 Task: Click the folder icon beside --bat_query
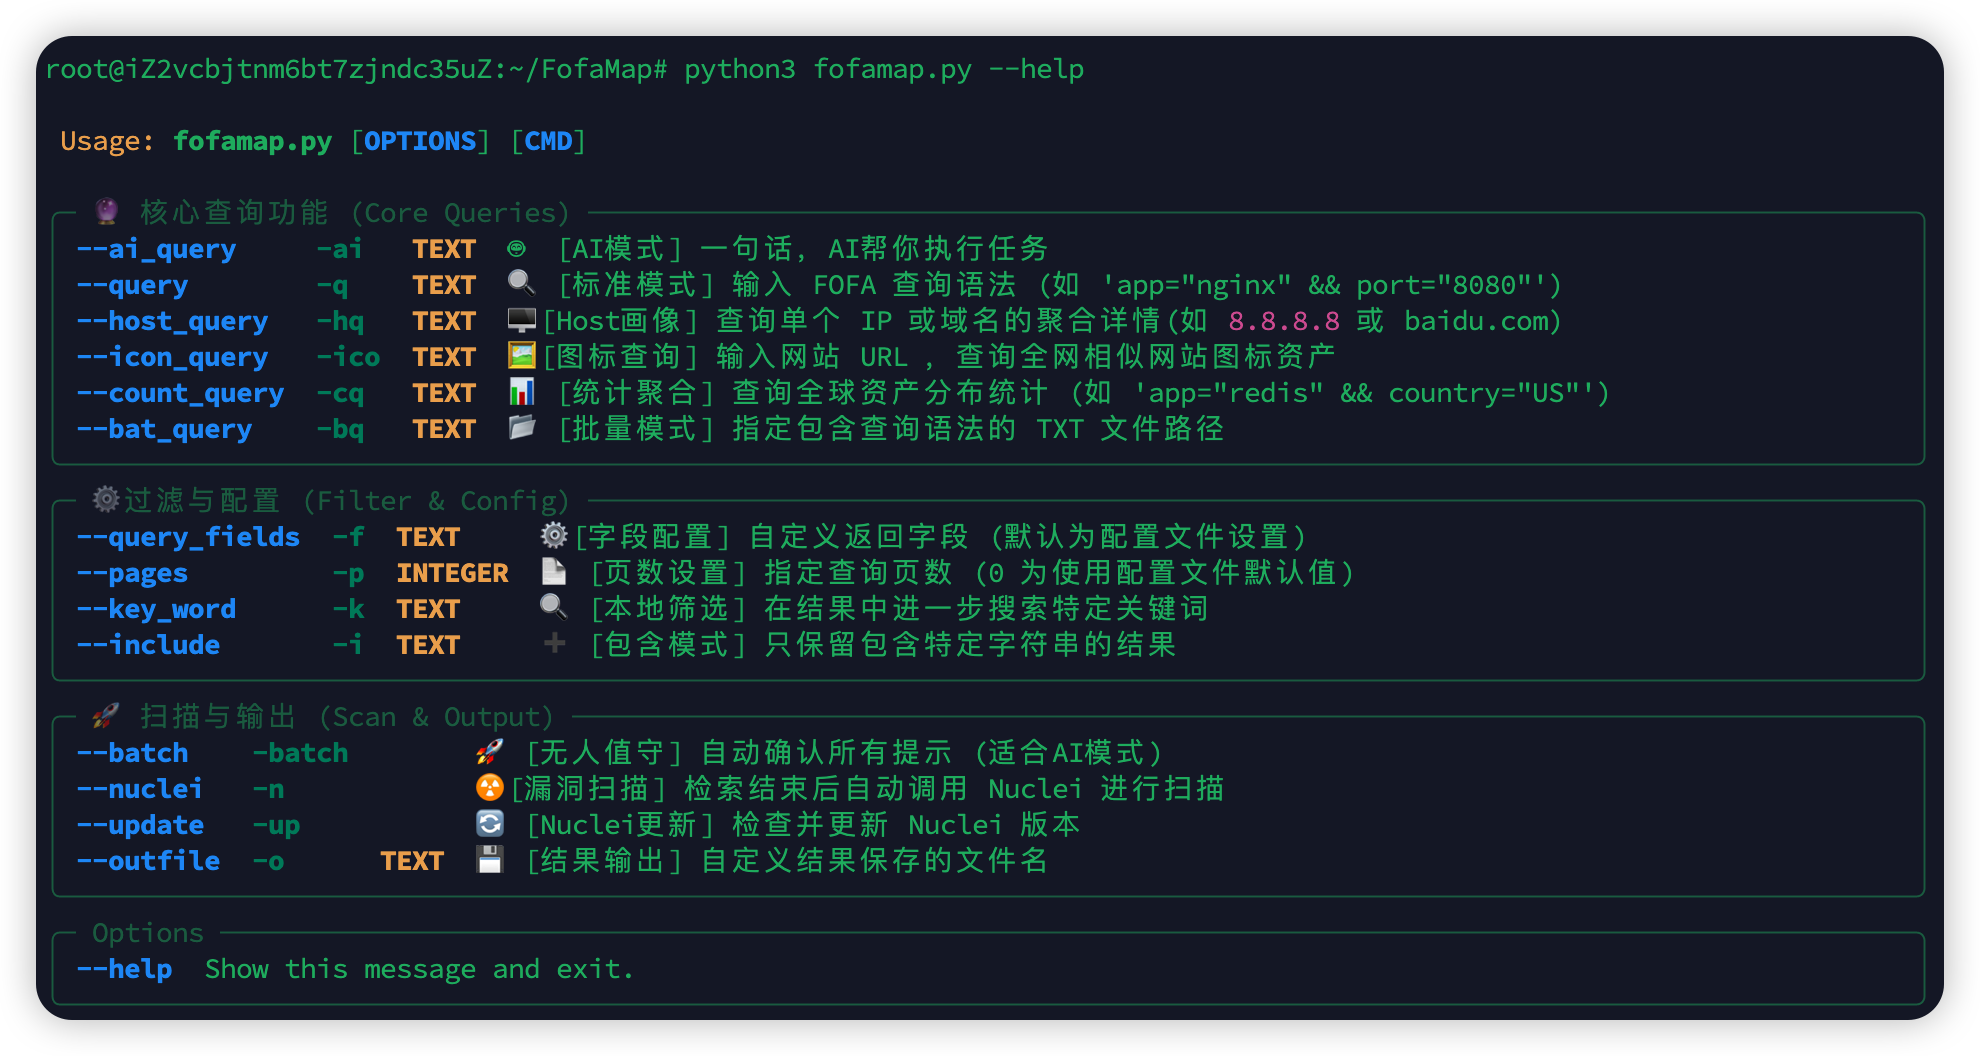(x=521, y=428)
